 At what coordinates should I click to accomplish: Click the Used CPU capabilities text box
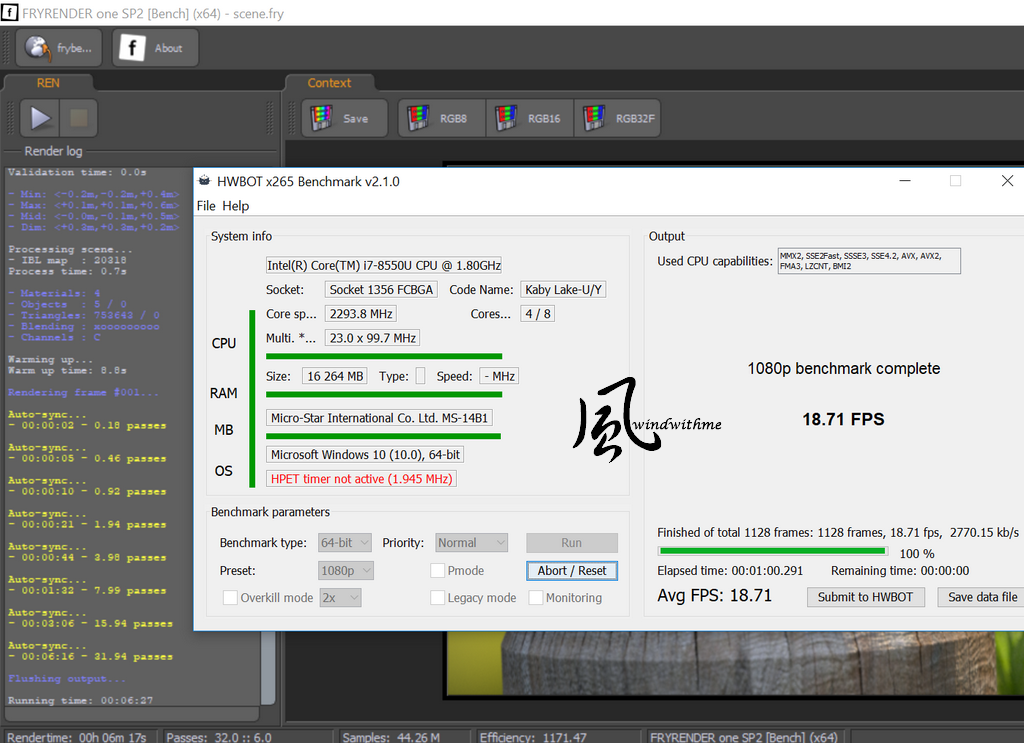(x=869, y=261)
